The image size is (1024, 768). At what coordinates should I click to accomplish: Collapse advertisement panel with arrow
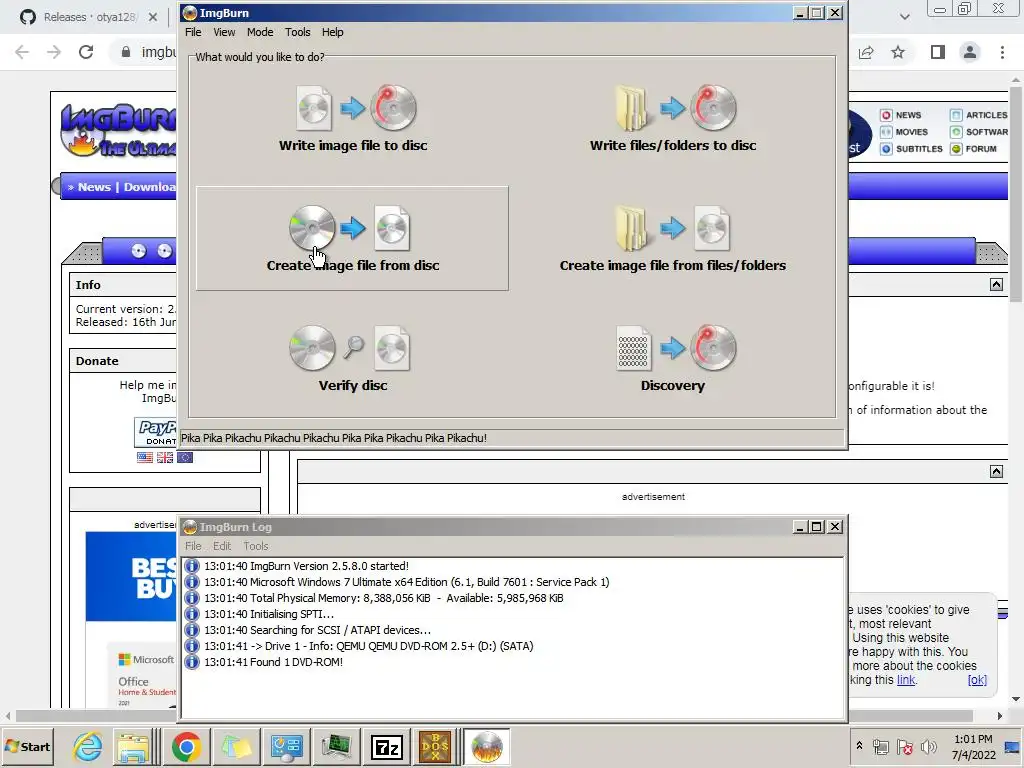pos(996,472)
